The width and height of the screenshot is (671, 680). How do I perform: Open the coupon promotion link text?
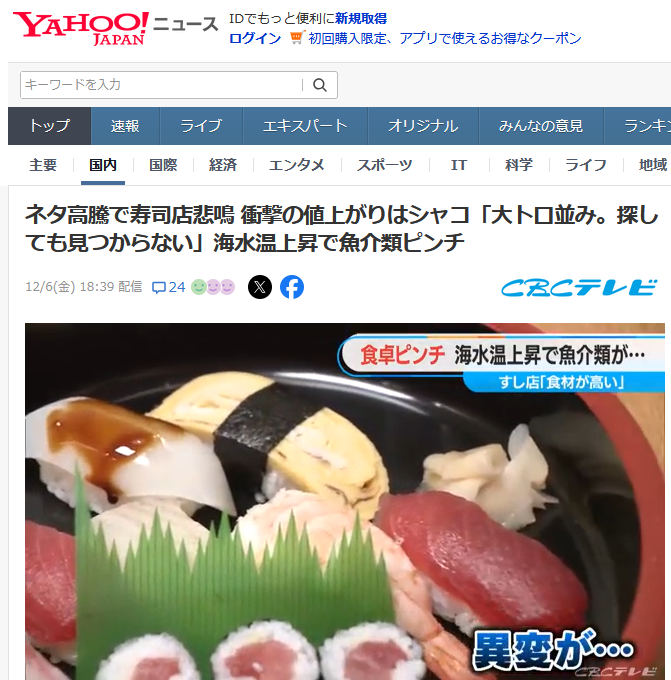click(x=445, y=38)
